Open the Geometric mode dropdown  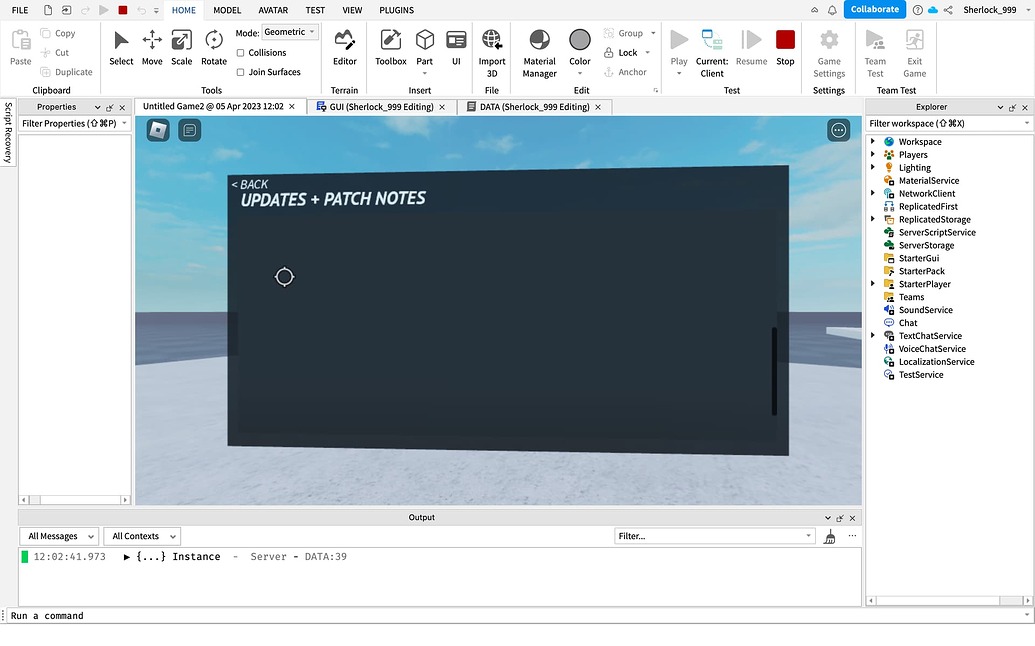pos(289,31)
